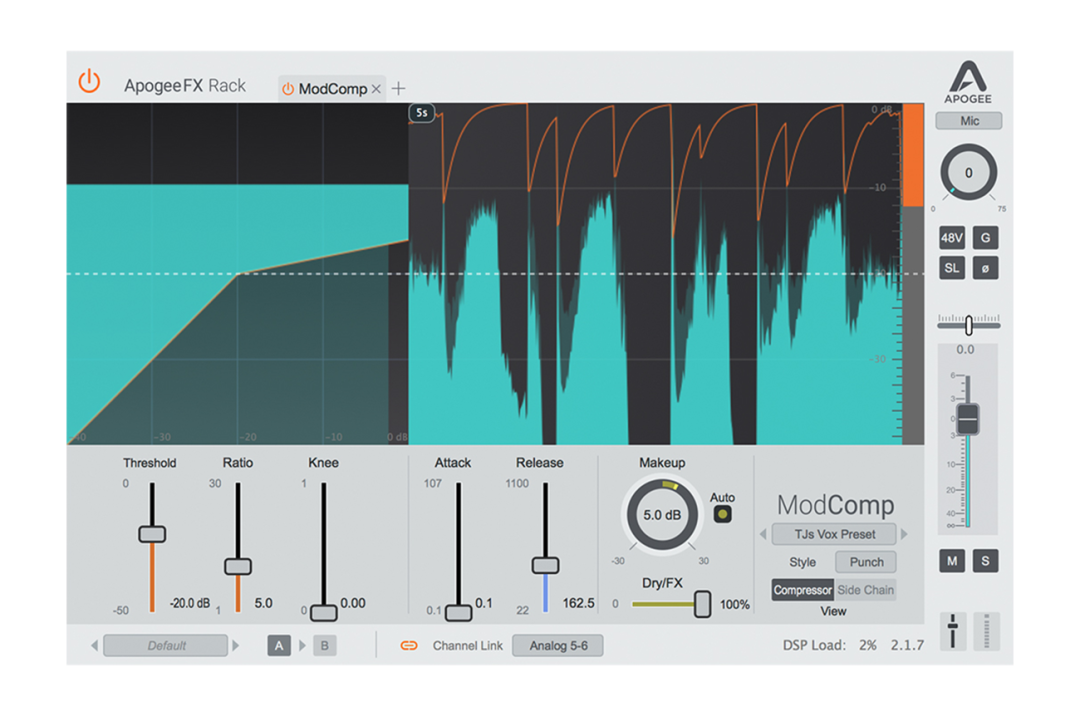Click the Dry/FX mix slider handle
Screen dimensions: 1080x719
point(702,604)
